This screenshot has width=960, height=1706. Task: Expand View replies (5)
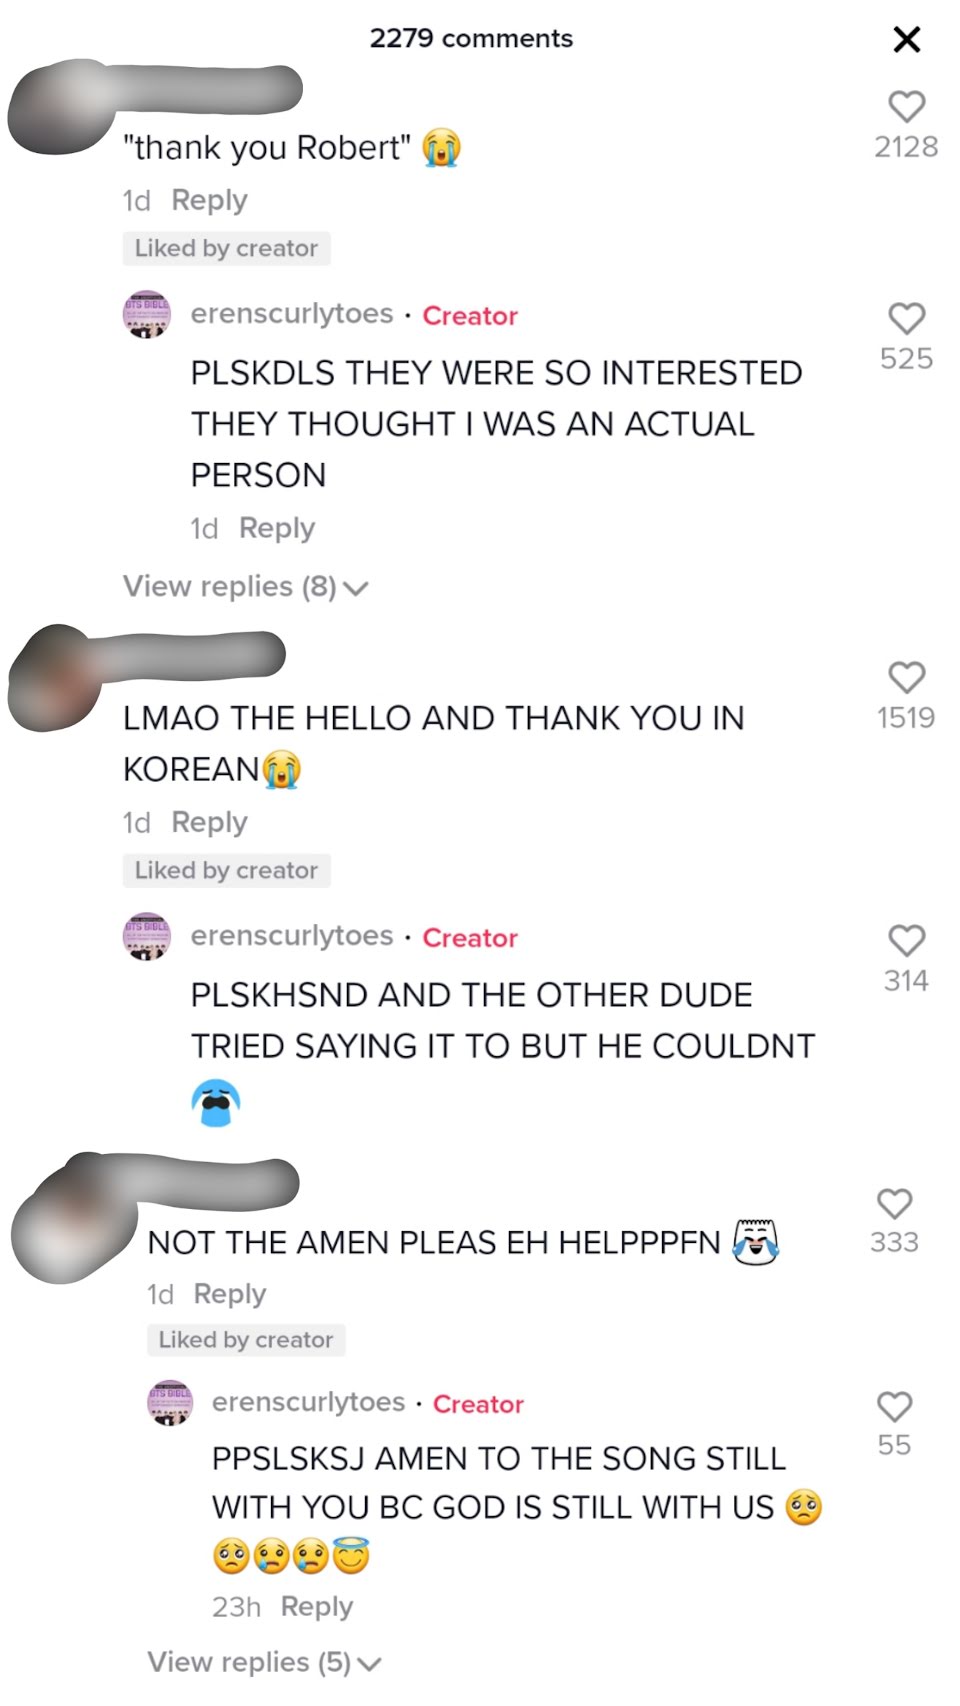[x=265, y=1662]
